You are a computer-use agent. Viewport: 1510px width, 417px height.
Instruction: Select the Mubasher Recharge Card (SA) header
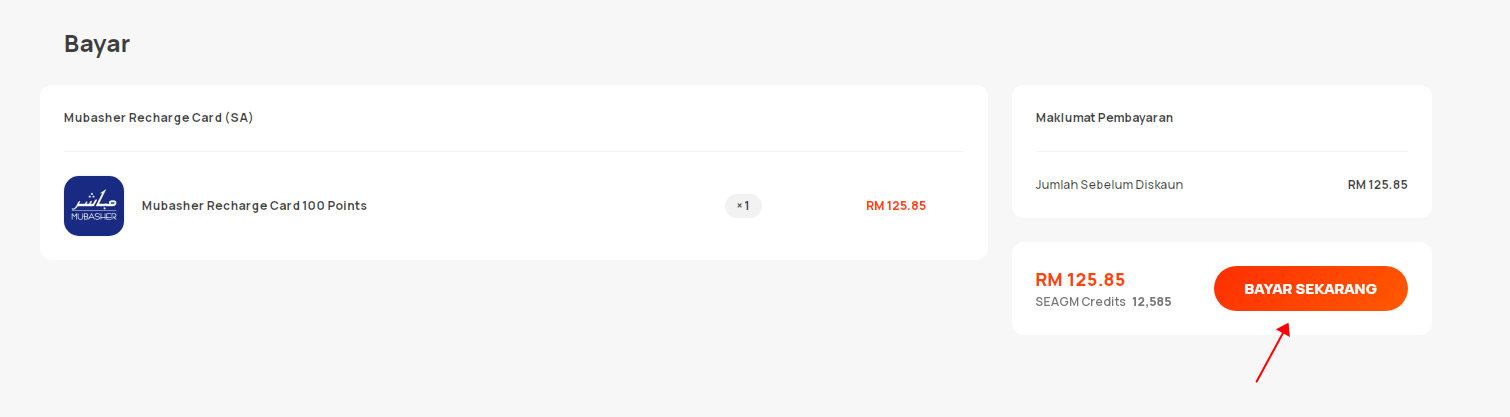[158, 118]
